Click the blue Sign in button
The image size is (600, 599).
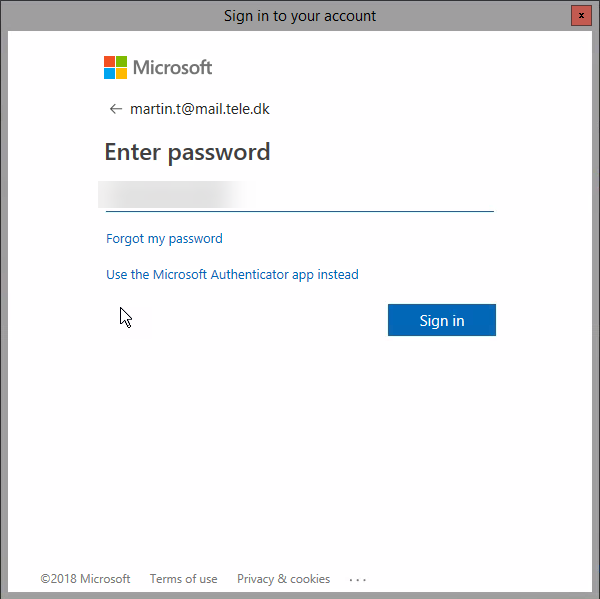click(442, 320)
